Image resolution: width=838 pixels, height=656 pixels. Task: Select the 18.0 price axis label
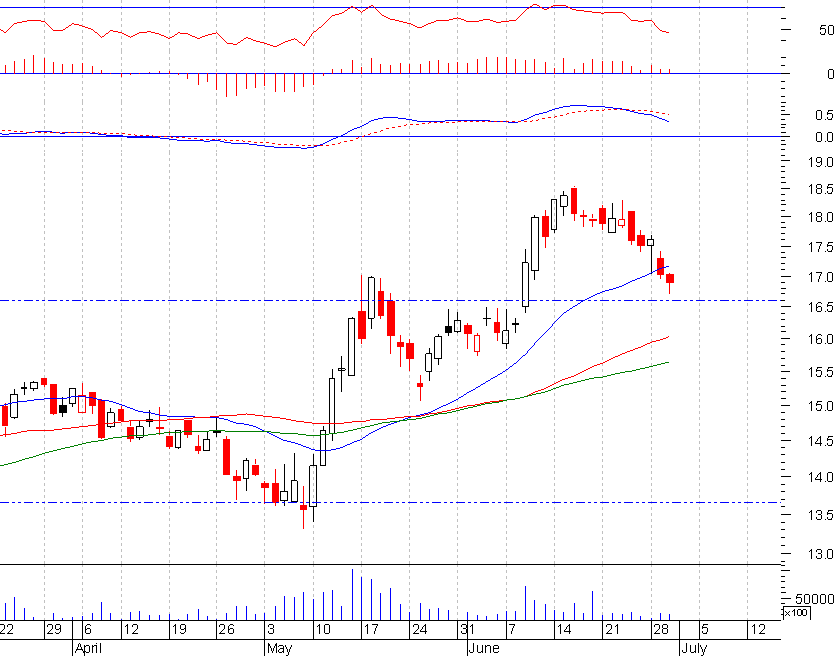pyautogui.click(x=821, y=217)
